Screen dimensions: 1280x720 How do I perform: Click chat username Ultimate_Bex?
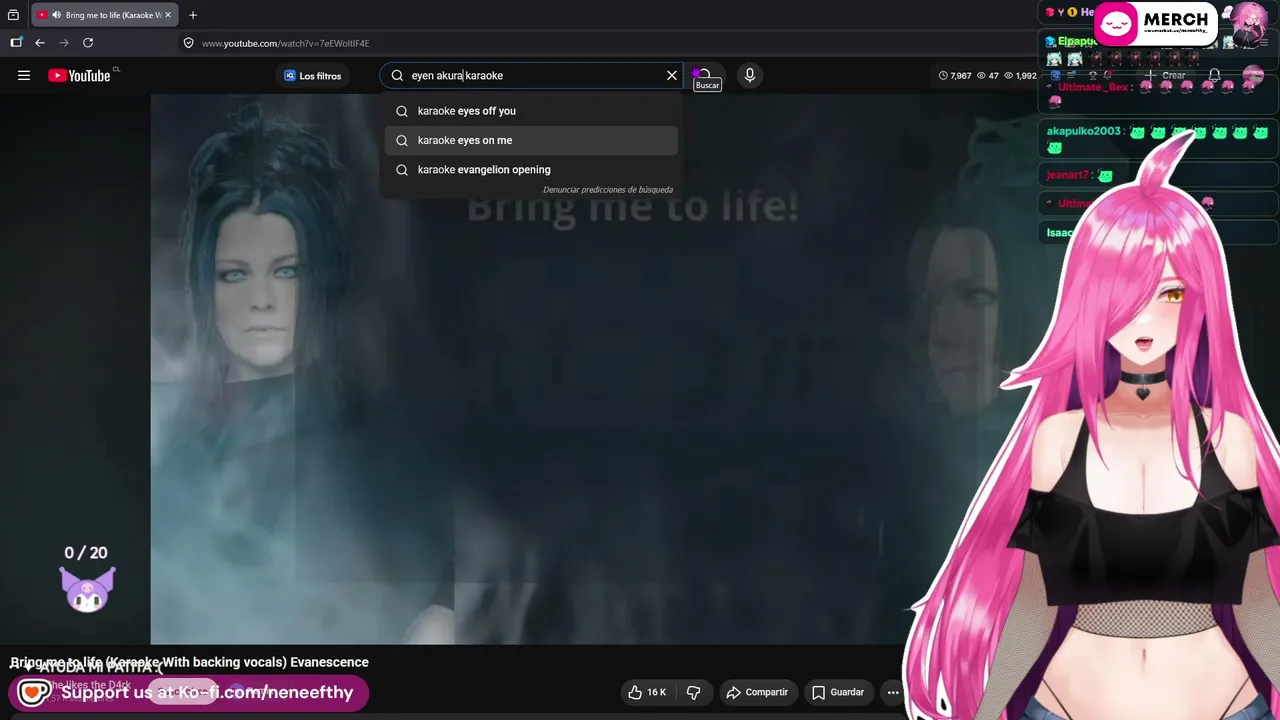pyautogui.click(x=1093, y=87)
